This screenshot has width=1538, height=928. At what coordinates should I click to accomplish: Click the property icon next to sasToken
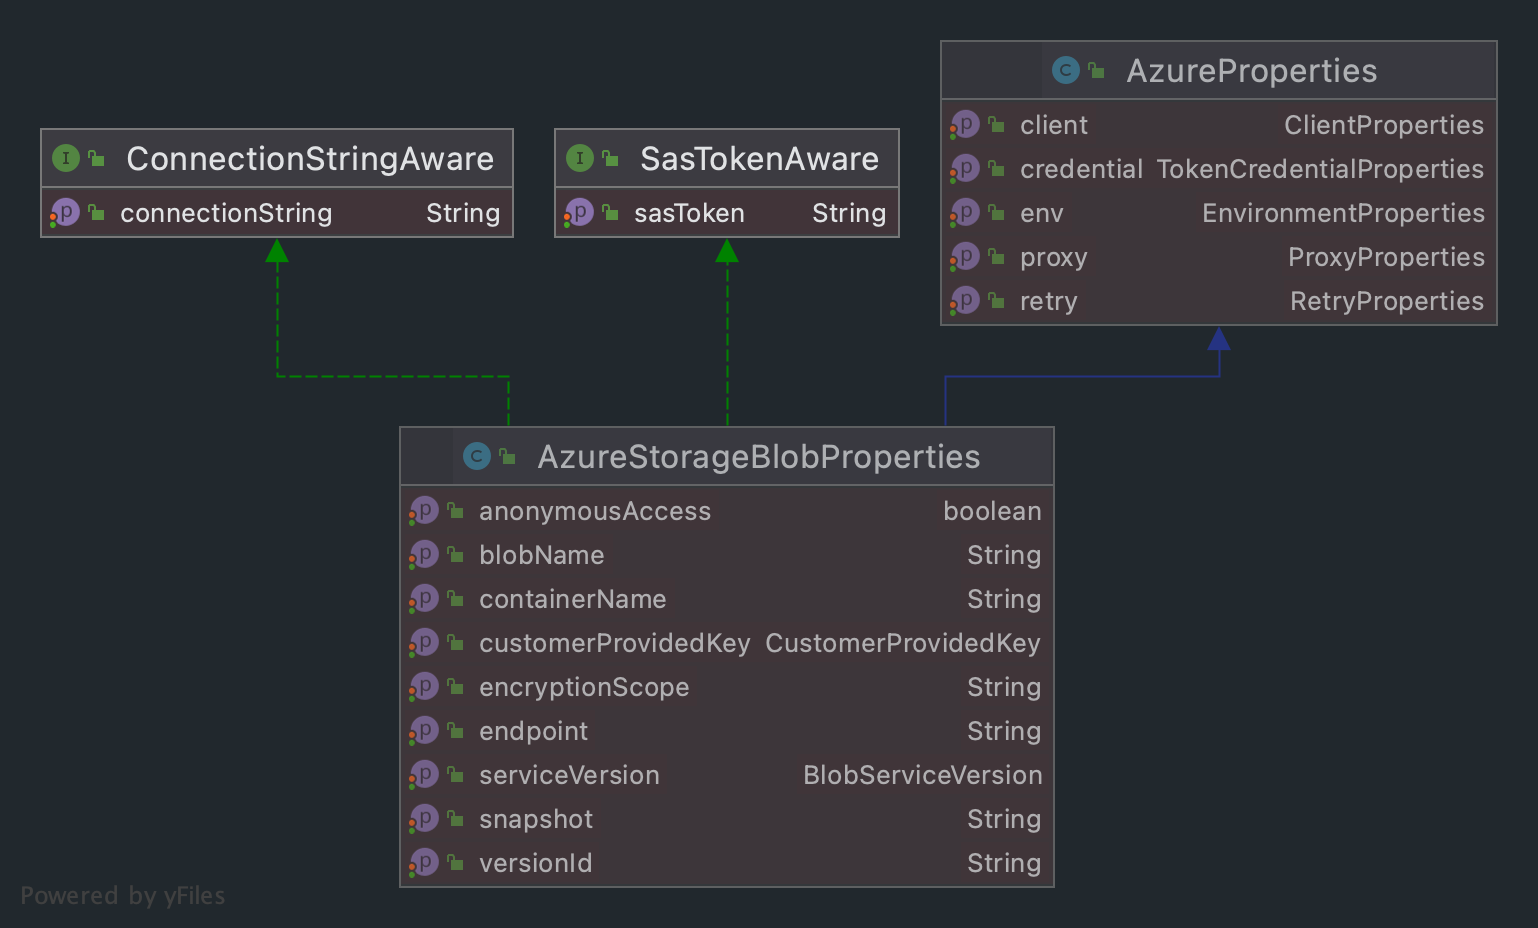coord(579,212)
